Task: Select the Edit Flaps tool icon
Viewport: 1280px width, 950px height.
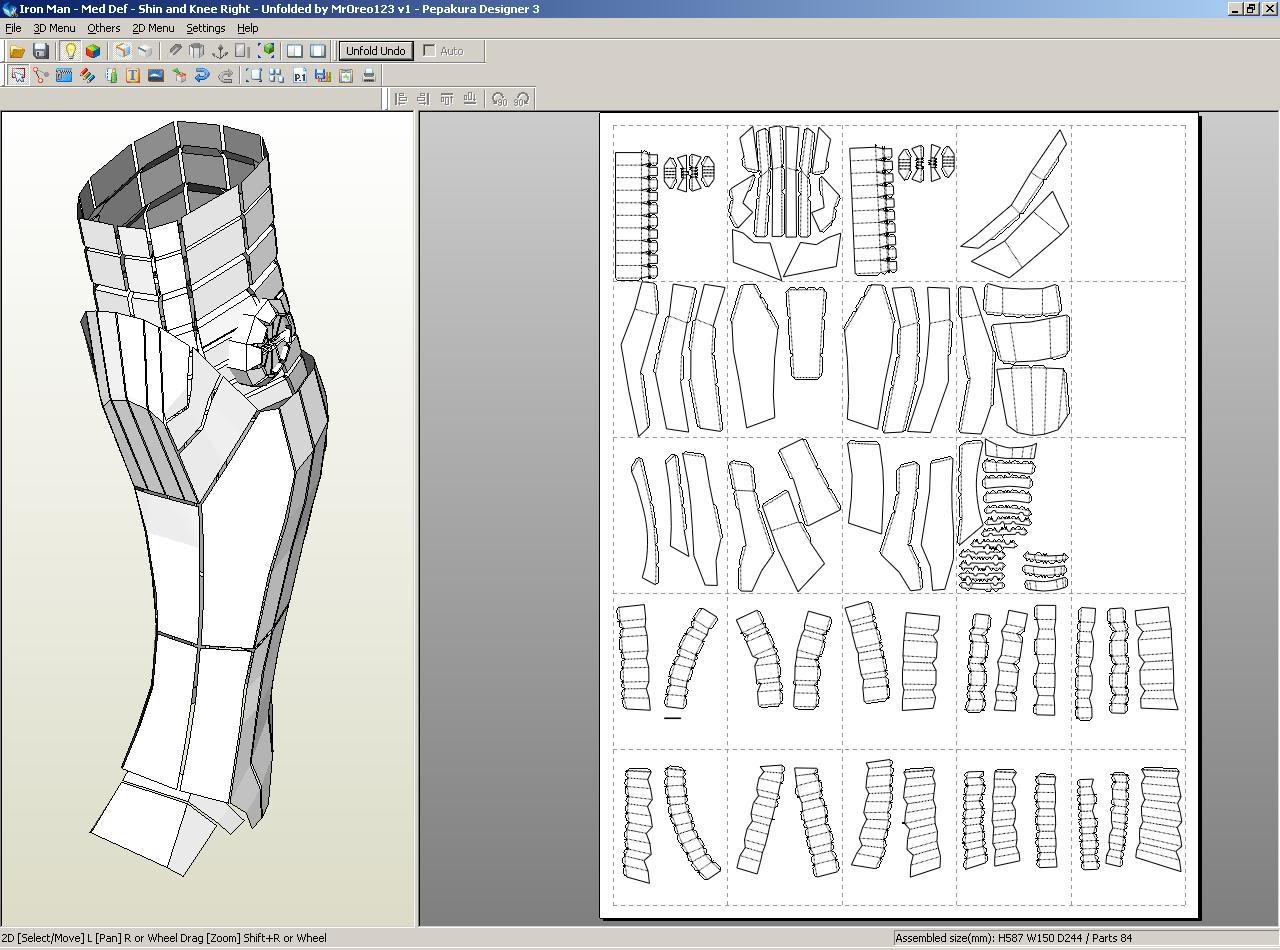Action: tap(64, 75)
